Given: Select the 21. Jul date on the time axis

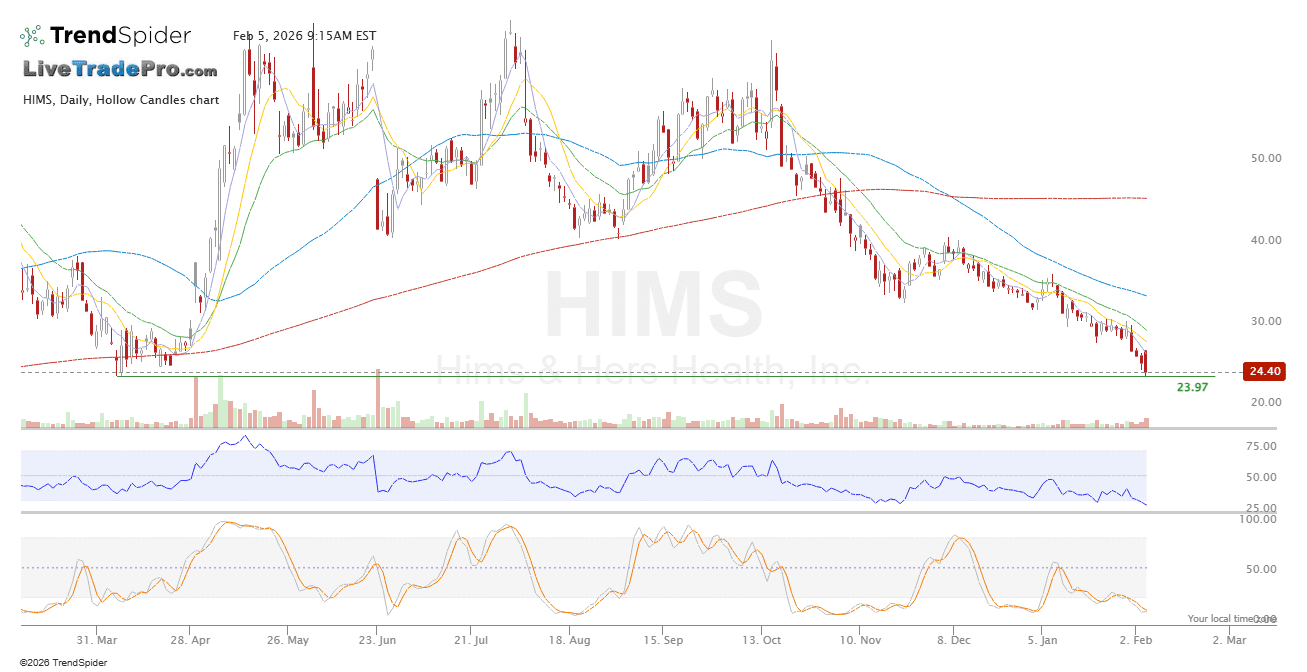Looking at the screenshot, I should click(x=472, y=639).
